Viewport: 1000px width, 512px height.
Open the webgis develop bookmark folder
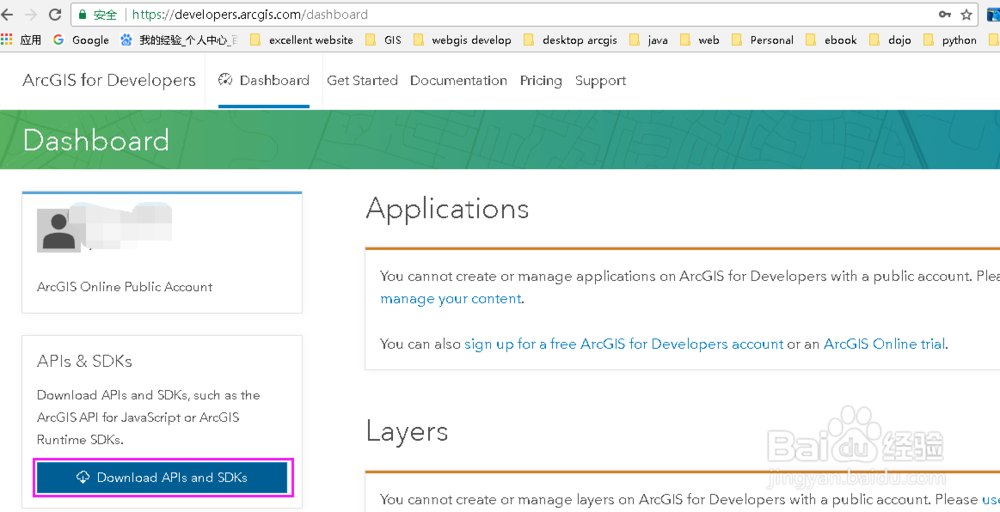pyautogui.click(x=462, y=40)
